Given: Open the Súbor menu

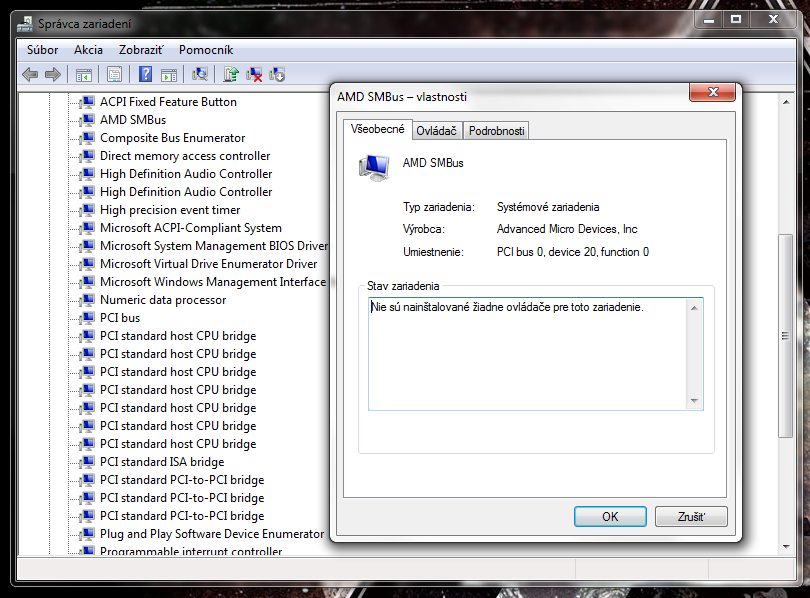Looking at the screenshot, I should pyautogui.click(x=42, y=50).
